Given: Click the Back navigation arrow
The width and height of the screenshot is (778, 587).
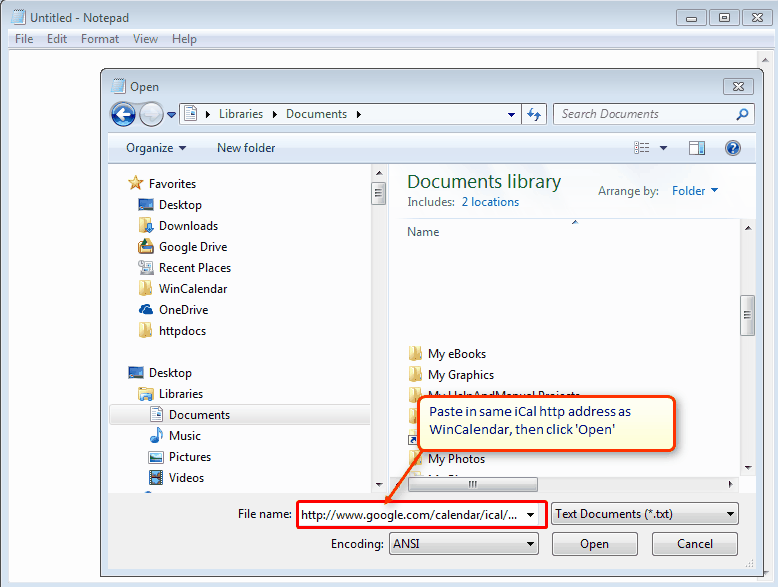Looking at the screenshot, I should (123, 114).
